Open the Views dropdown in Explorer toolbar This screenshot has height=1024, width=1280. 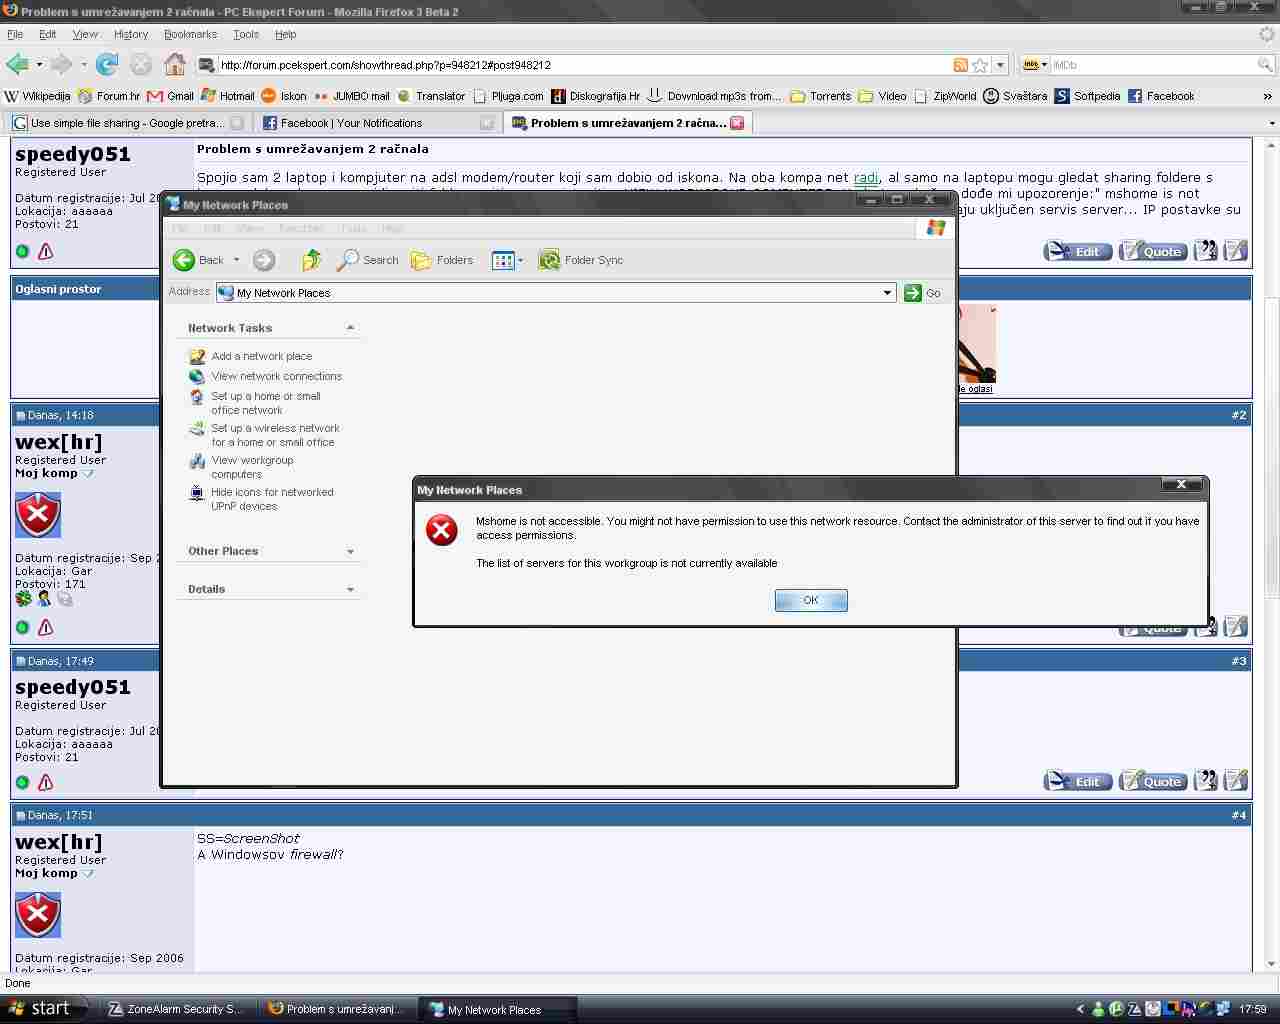(x=507, y=260)
